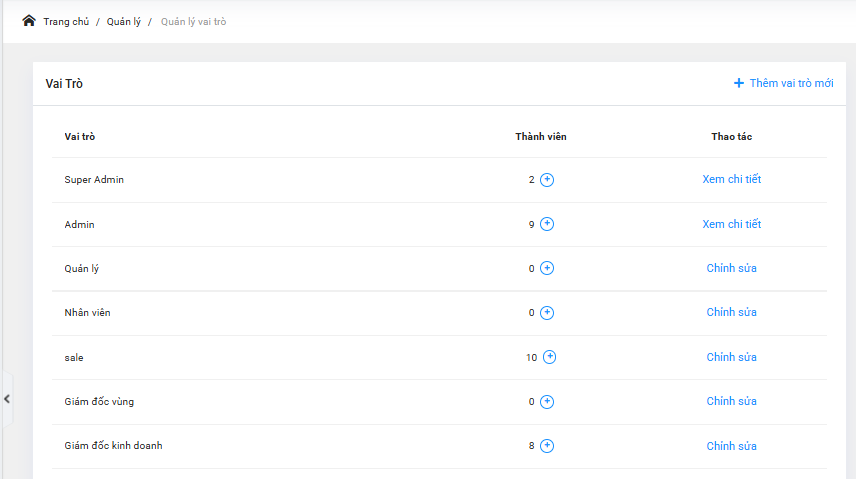Click Chỉnh sửa for Giám đốc vùng
Screen dimensions: 856x479
coord(731,402)
